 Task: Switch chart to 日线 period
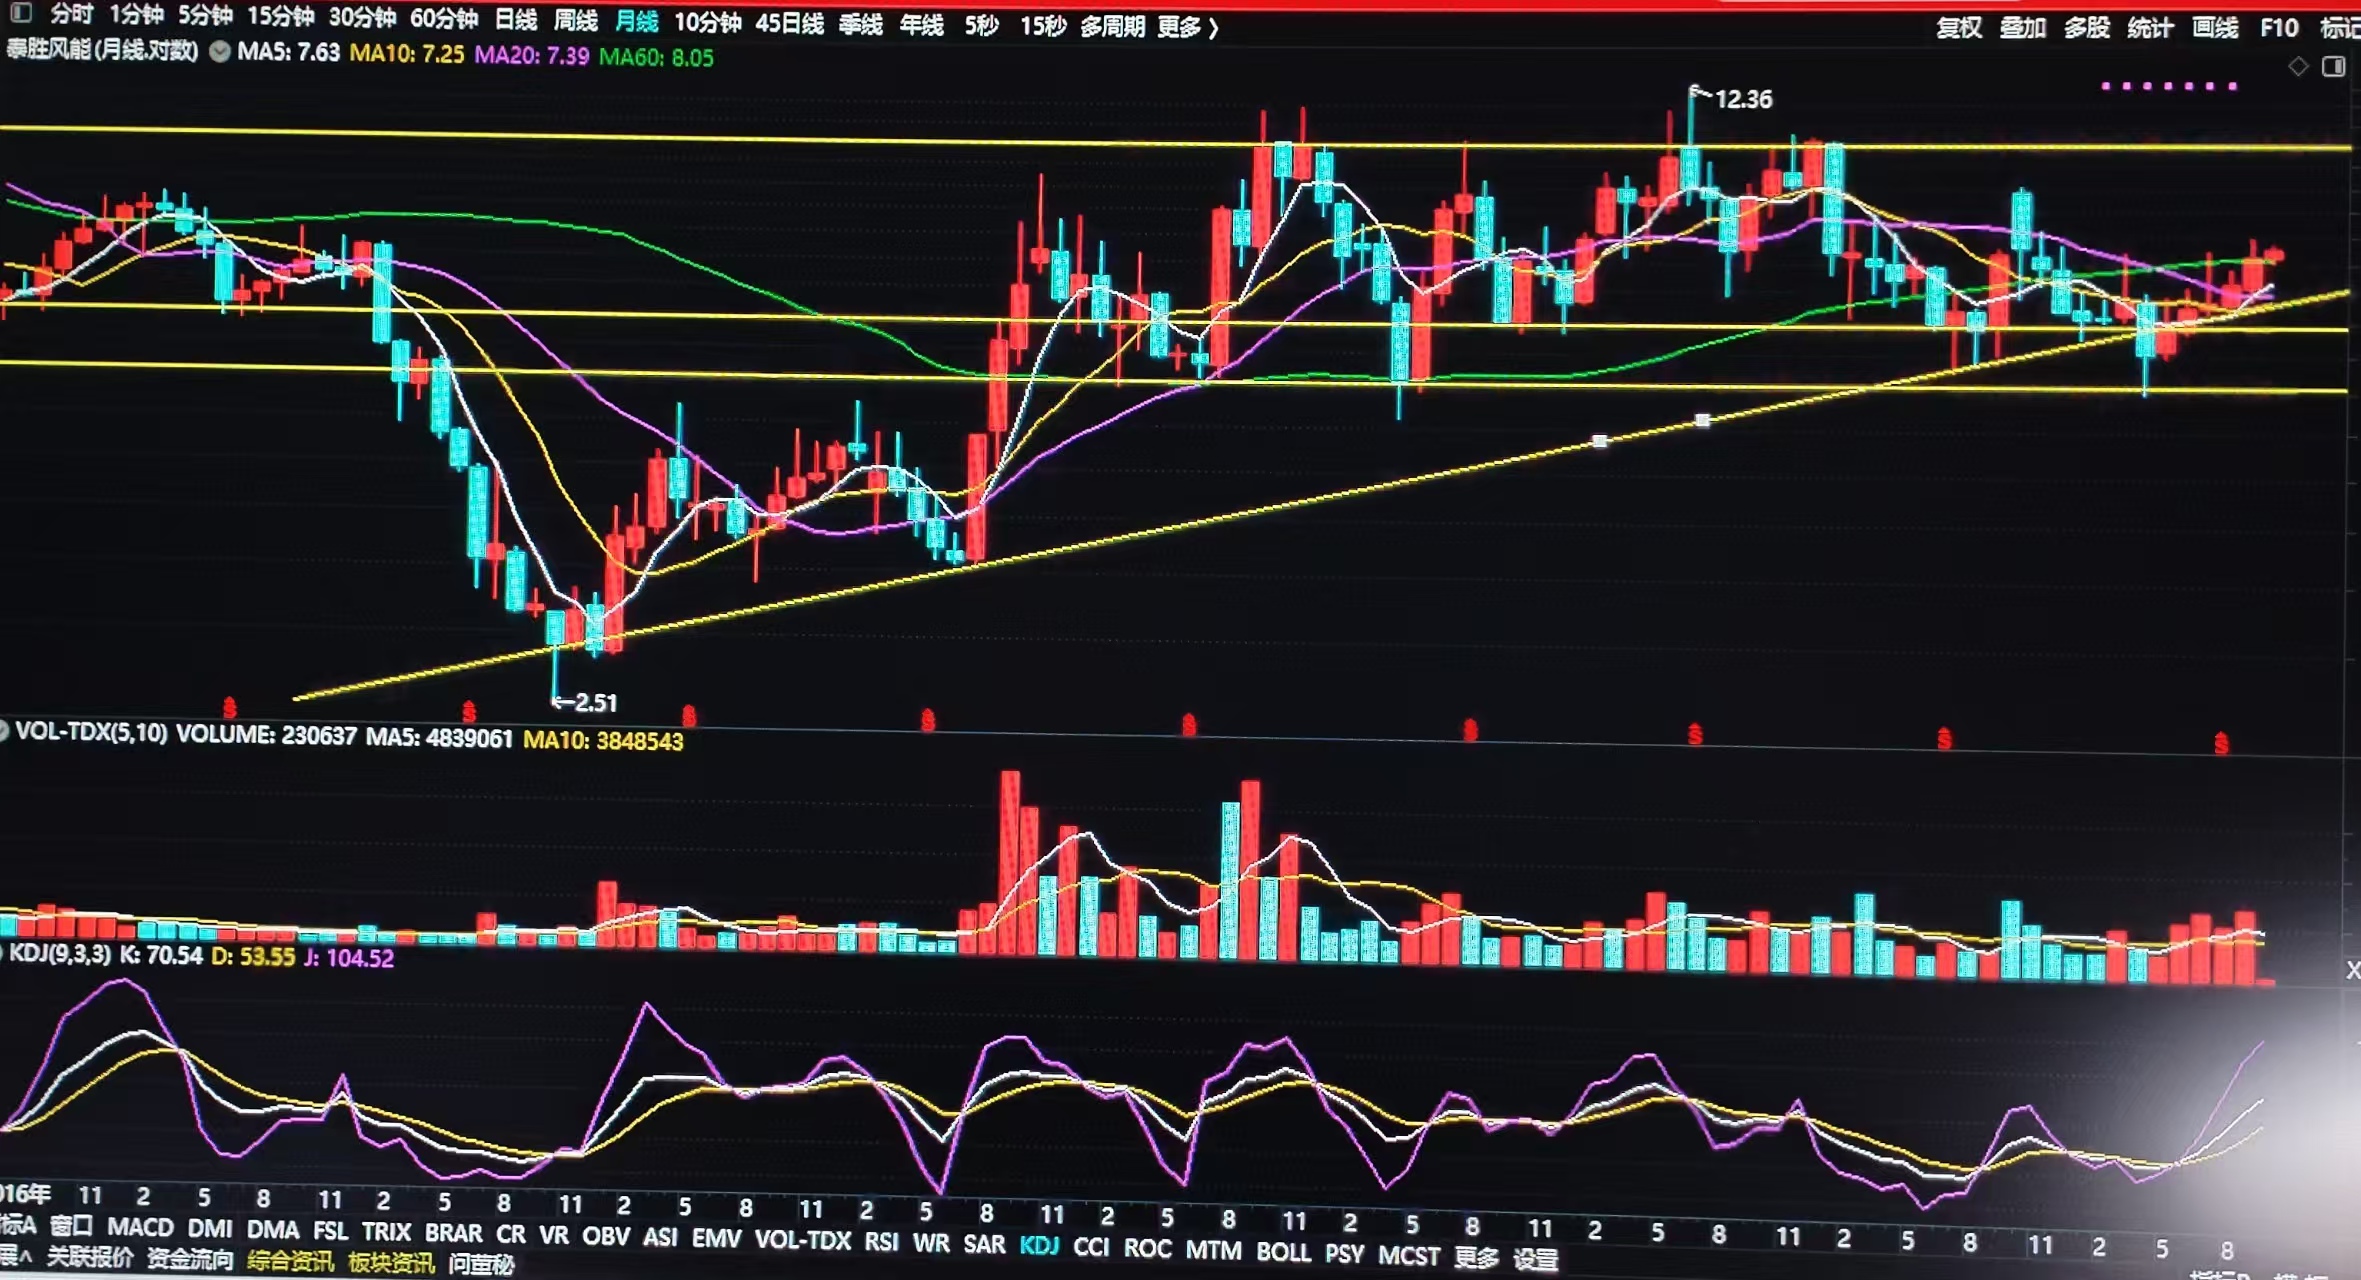pyautogui.click(x=516, y=20)
